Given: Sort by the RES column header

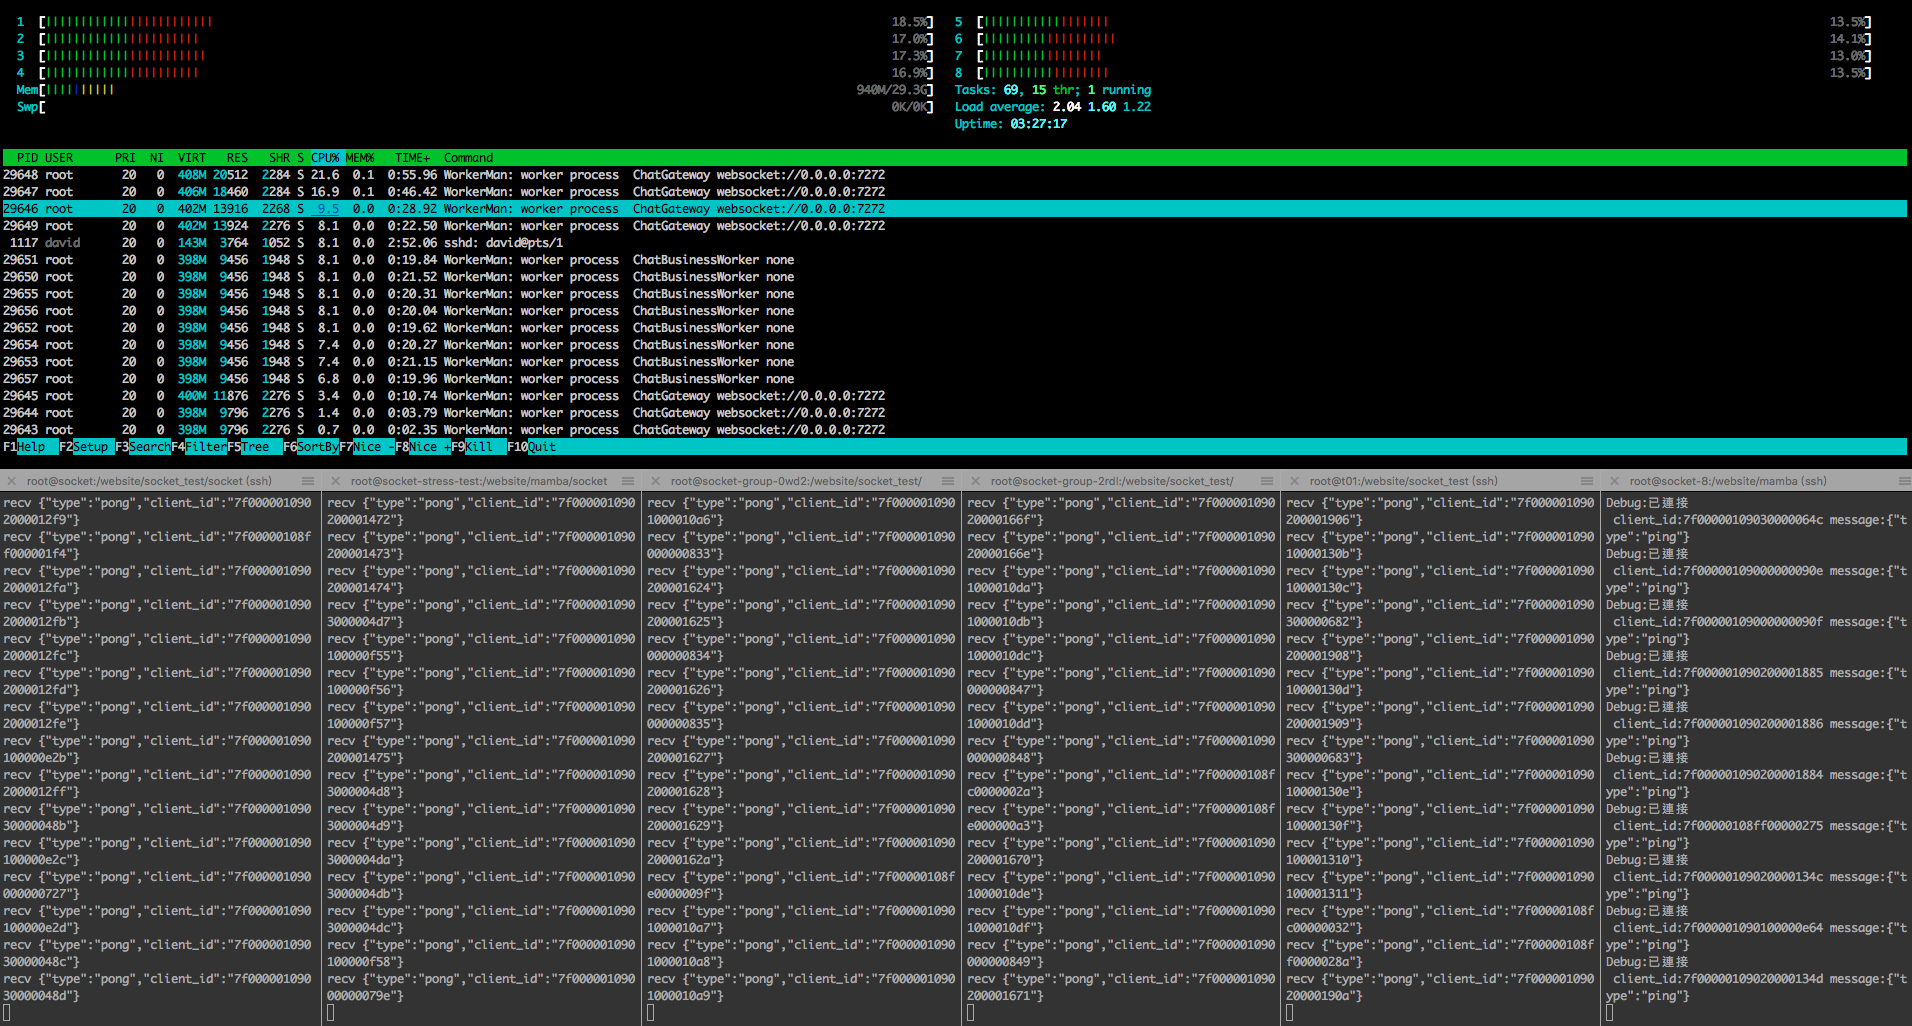Looking at the screenshot, I should click(x=237, y=158).
